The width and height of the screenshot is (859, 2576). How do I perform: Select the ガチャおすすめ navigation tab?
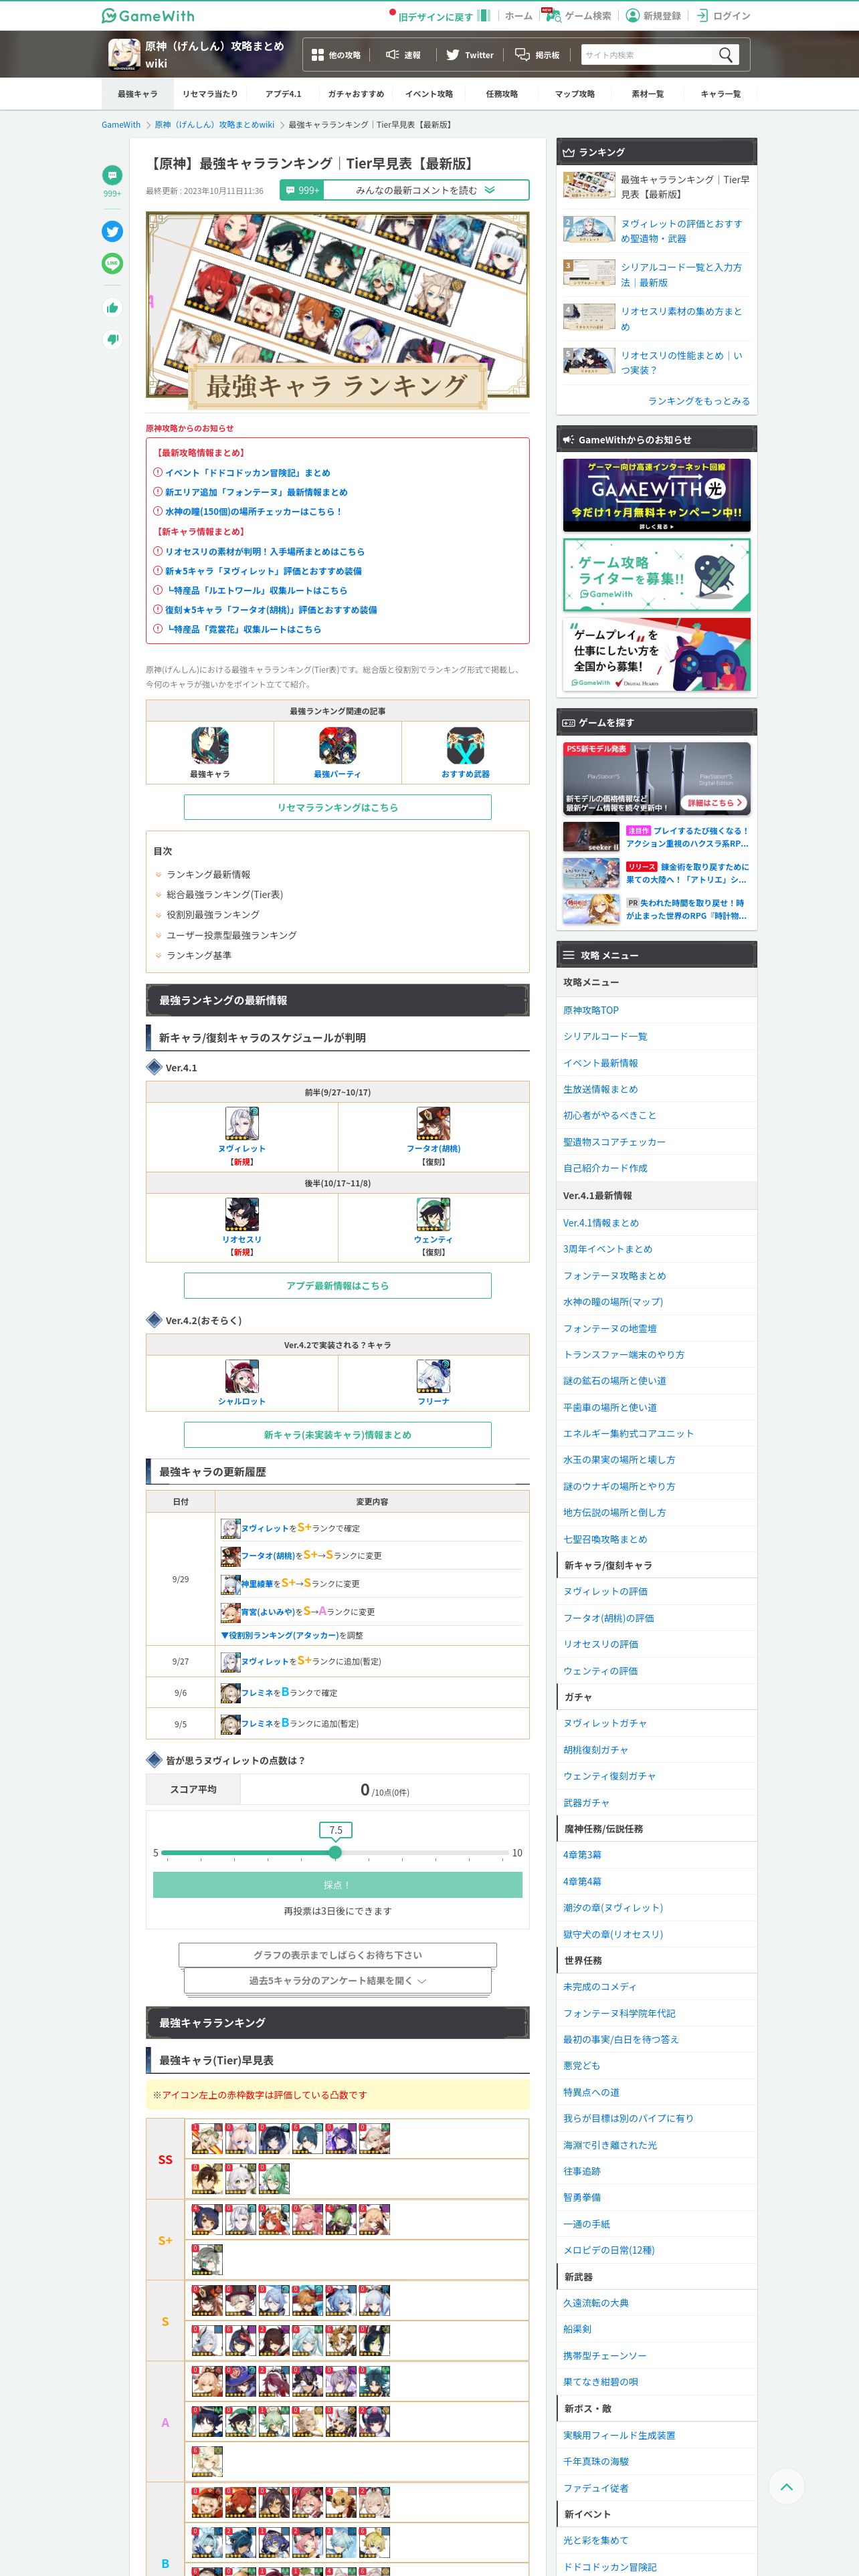pyautogui.click(x=356, y=94)
